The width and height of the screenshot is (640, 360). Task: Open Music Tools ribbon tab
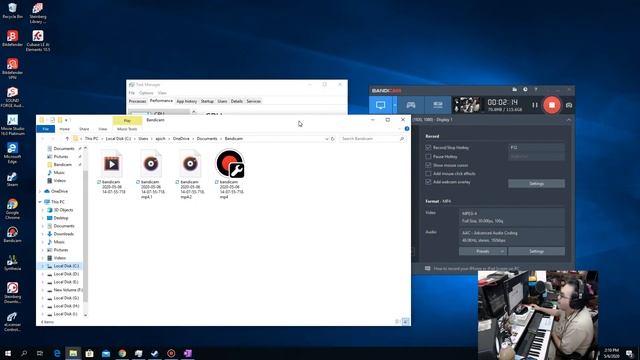coord(127,129)
